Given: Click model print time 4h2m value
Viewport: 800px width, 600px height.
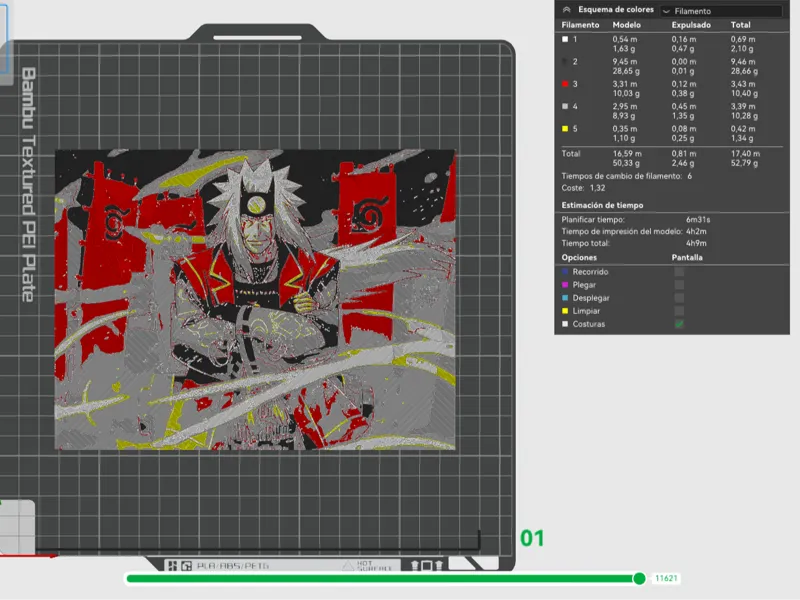Looking at the screenshot, I should tap(696, 232).
